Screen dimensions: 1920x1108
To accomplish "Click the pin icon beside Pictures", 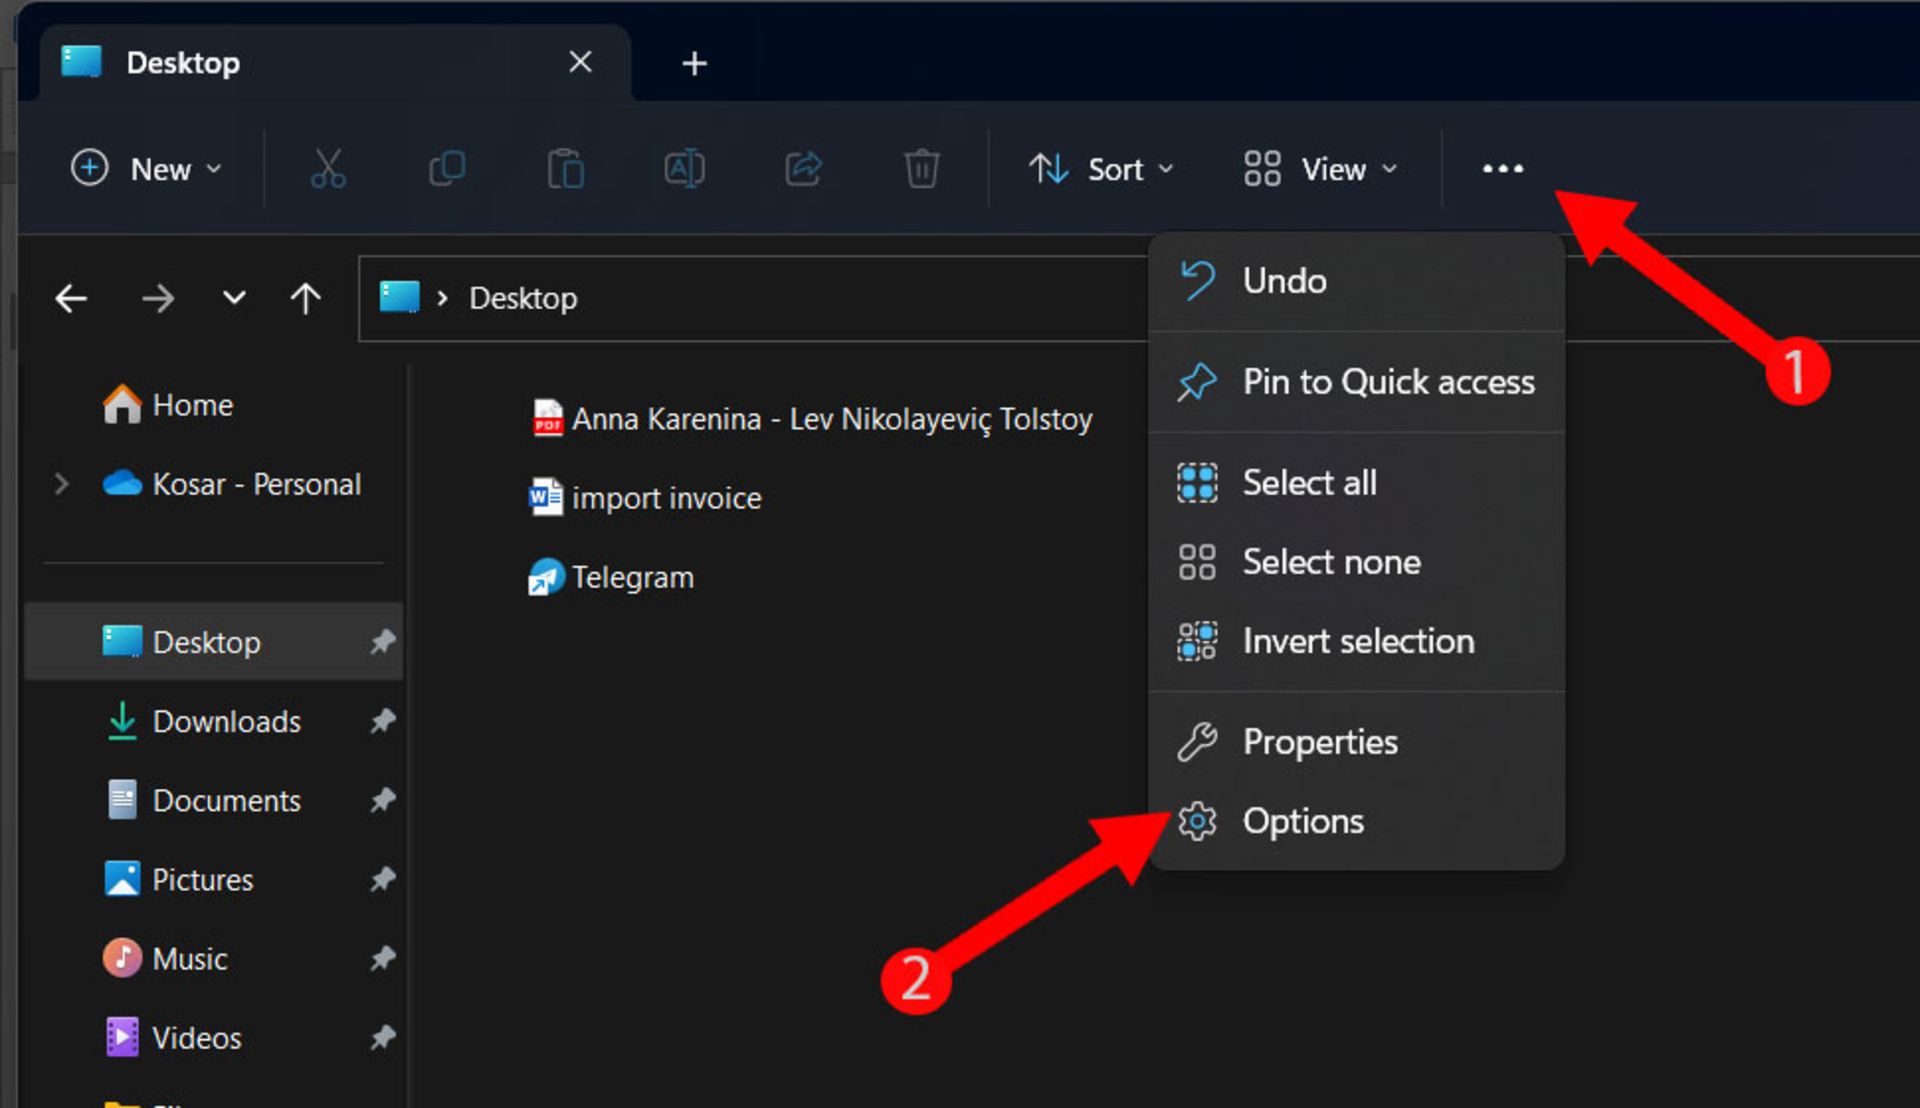I will tap(382, 879).
